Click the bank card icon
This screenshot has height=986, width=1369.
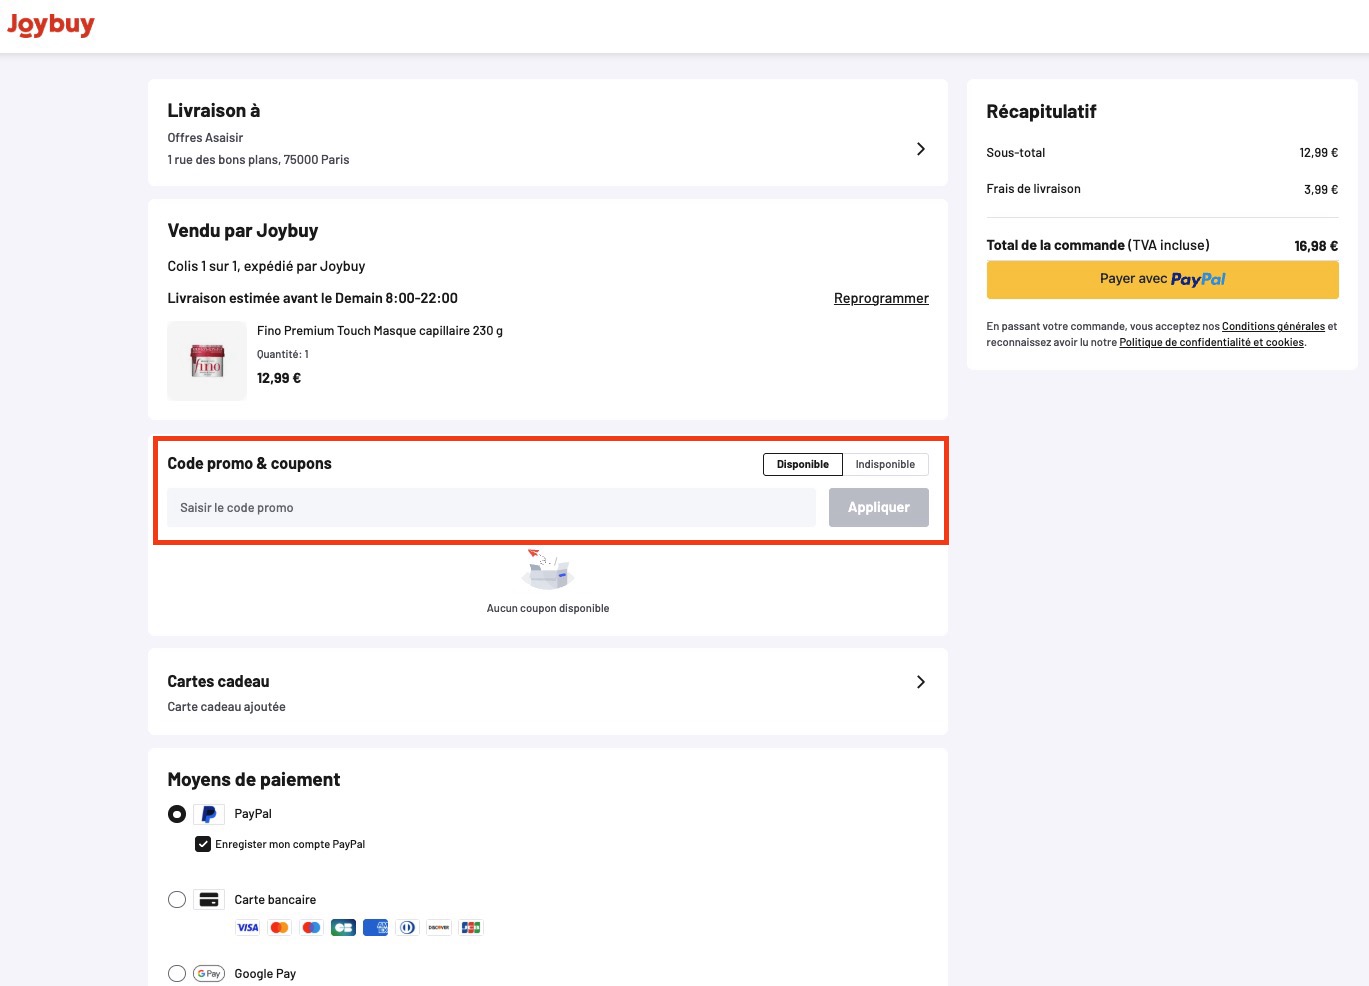(x=209, y=900)
